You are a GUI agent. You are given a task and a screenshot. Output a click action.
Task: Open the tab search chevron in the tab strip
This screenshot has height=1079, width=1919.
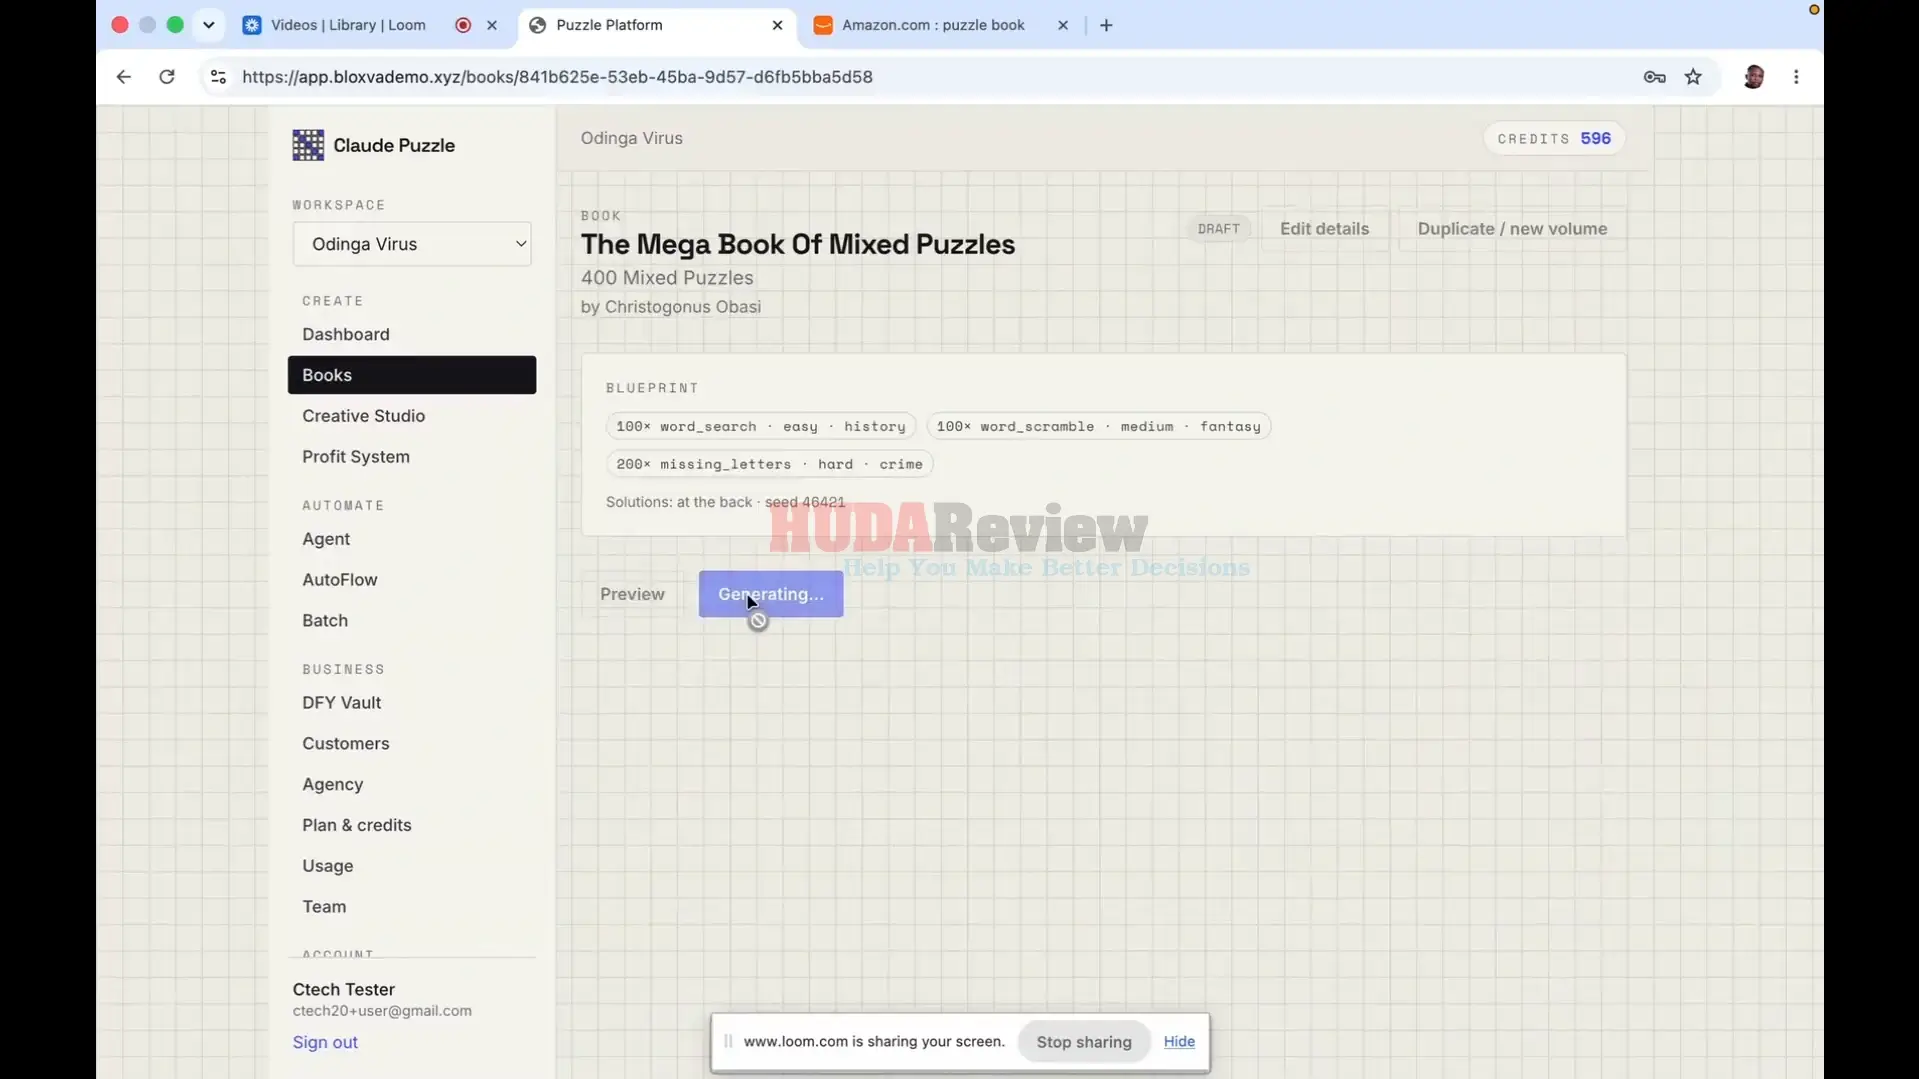pyautogui.click(x=208, y=25)
